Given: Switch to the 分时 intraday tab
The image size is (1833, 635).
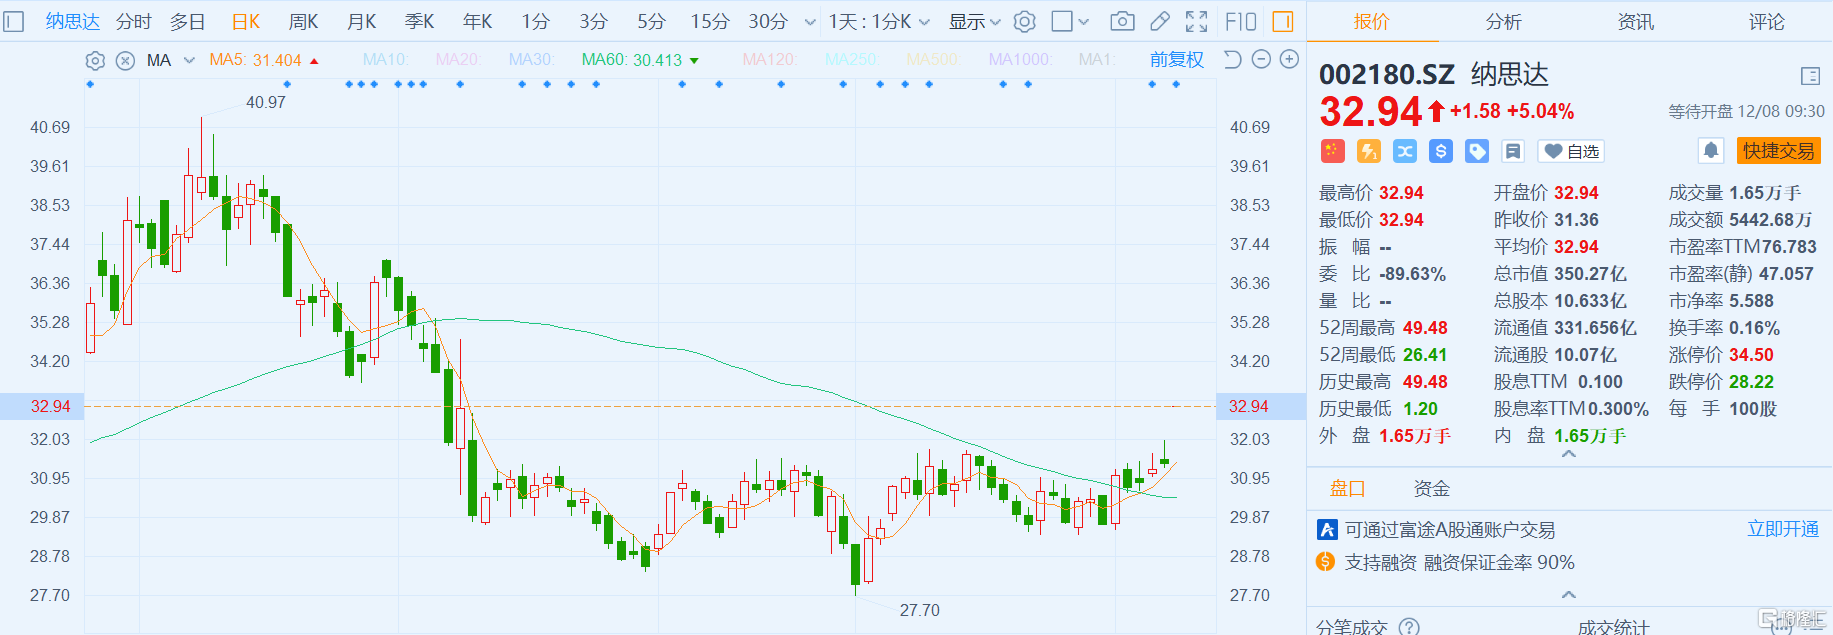Looking at the screenshot, I should [x=134, y=21].
